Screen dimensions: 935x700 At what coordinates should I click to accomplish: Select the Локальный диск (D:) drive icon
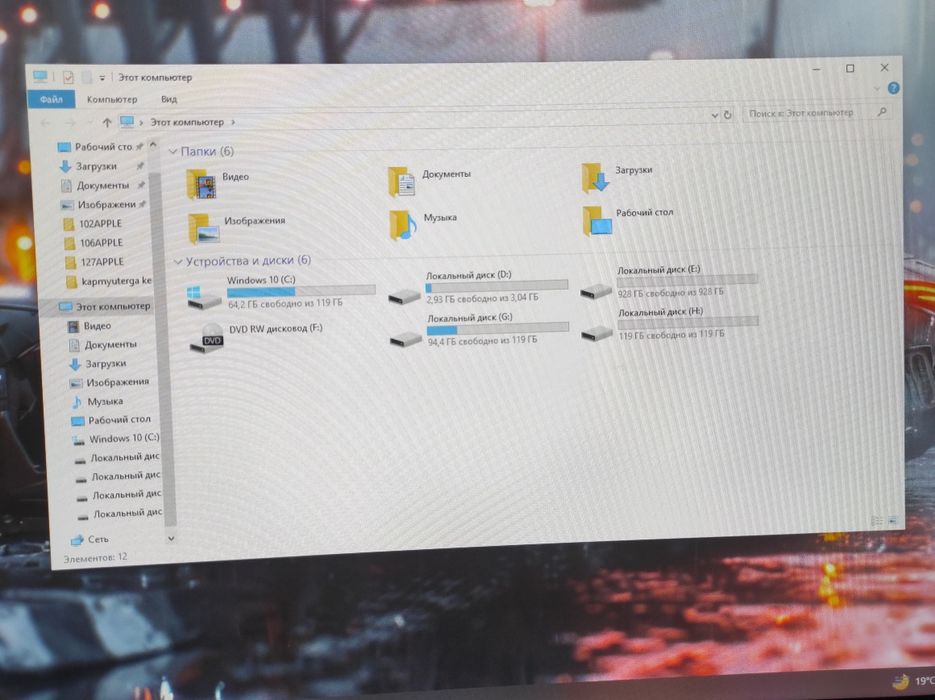coord(404,296)
